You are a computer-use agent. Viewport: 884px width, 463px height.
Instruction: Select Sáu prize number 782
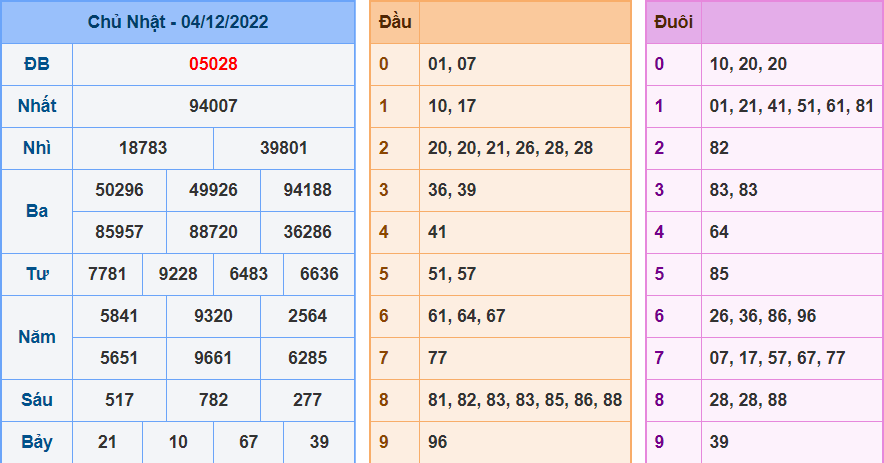(x=213, y=400)
